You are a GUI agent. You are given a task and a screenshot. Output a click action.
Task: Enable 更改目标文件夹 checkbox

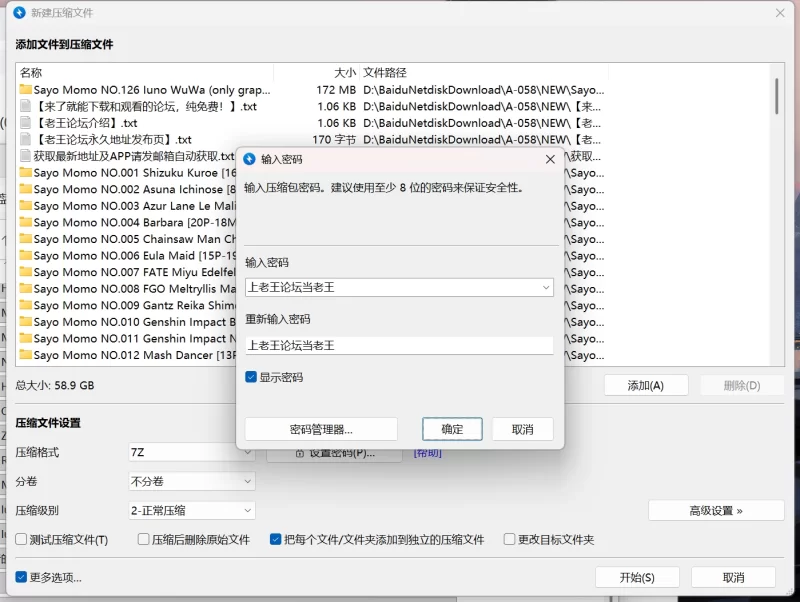(509, 539)
